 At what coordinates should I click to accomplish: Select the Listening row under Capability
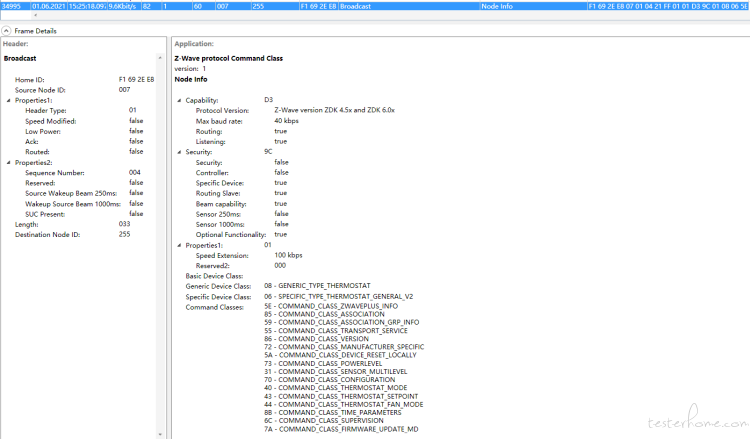click(241, 142)
